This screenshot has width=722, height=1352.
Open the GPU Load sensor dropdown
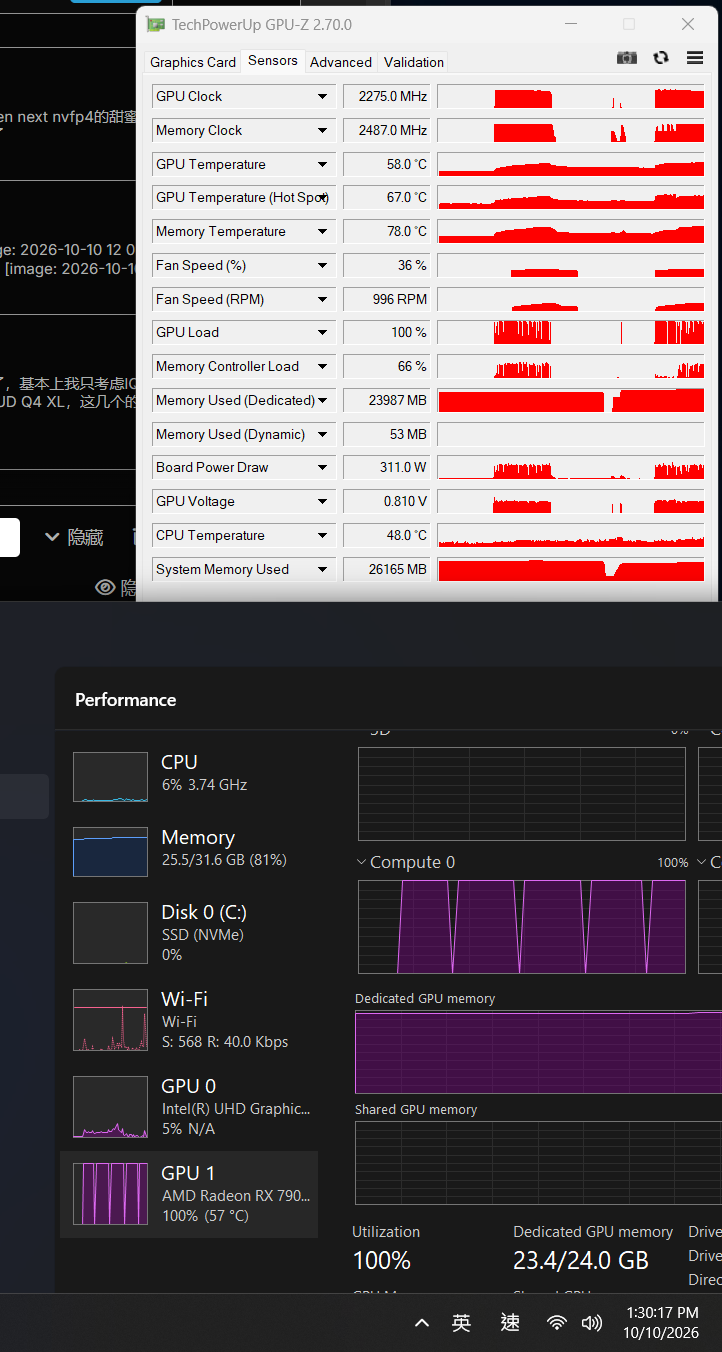323,332
